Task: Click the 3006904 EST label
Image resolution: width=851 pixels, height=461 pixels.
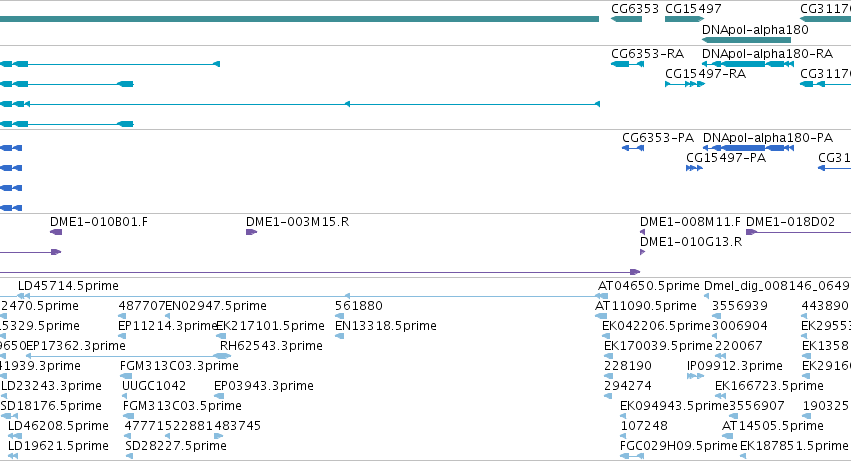Action: click(740, 326)
